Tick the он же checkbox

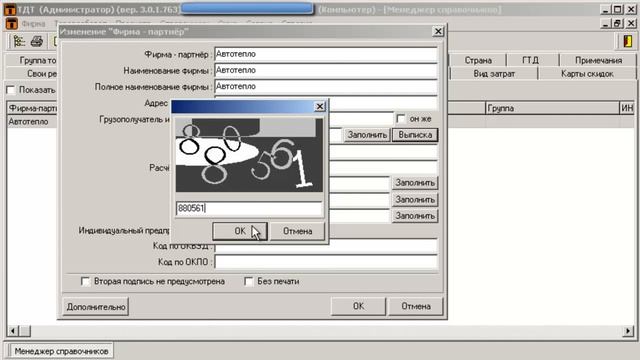pyautogui.click(x=401, y=119)
